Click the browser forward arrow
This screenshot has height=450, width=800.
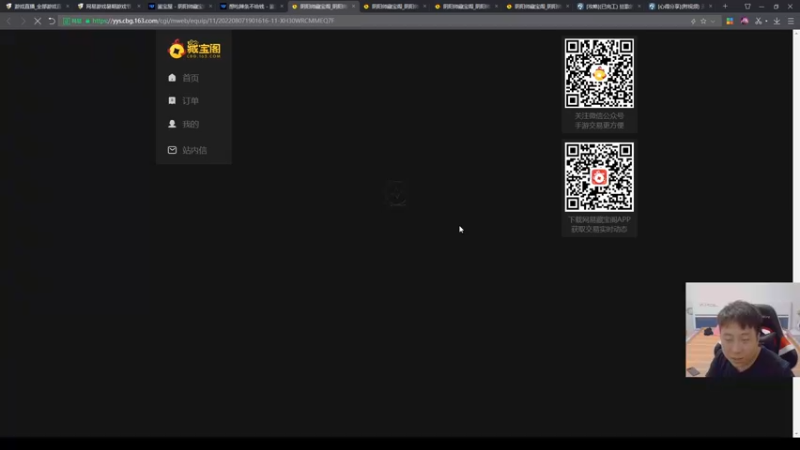click(x=22, y=21)
